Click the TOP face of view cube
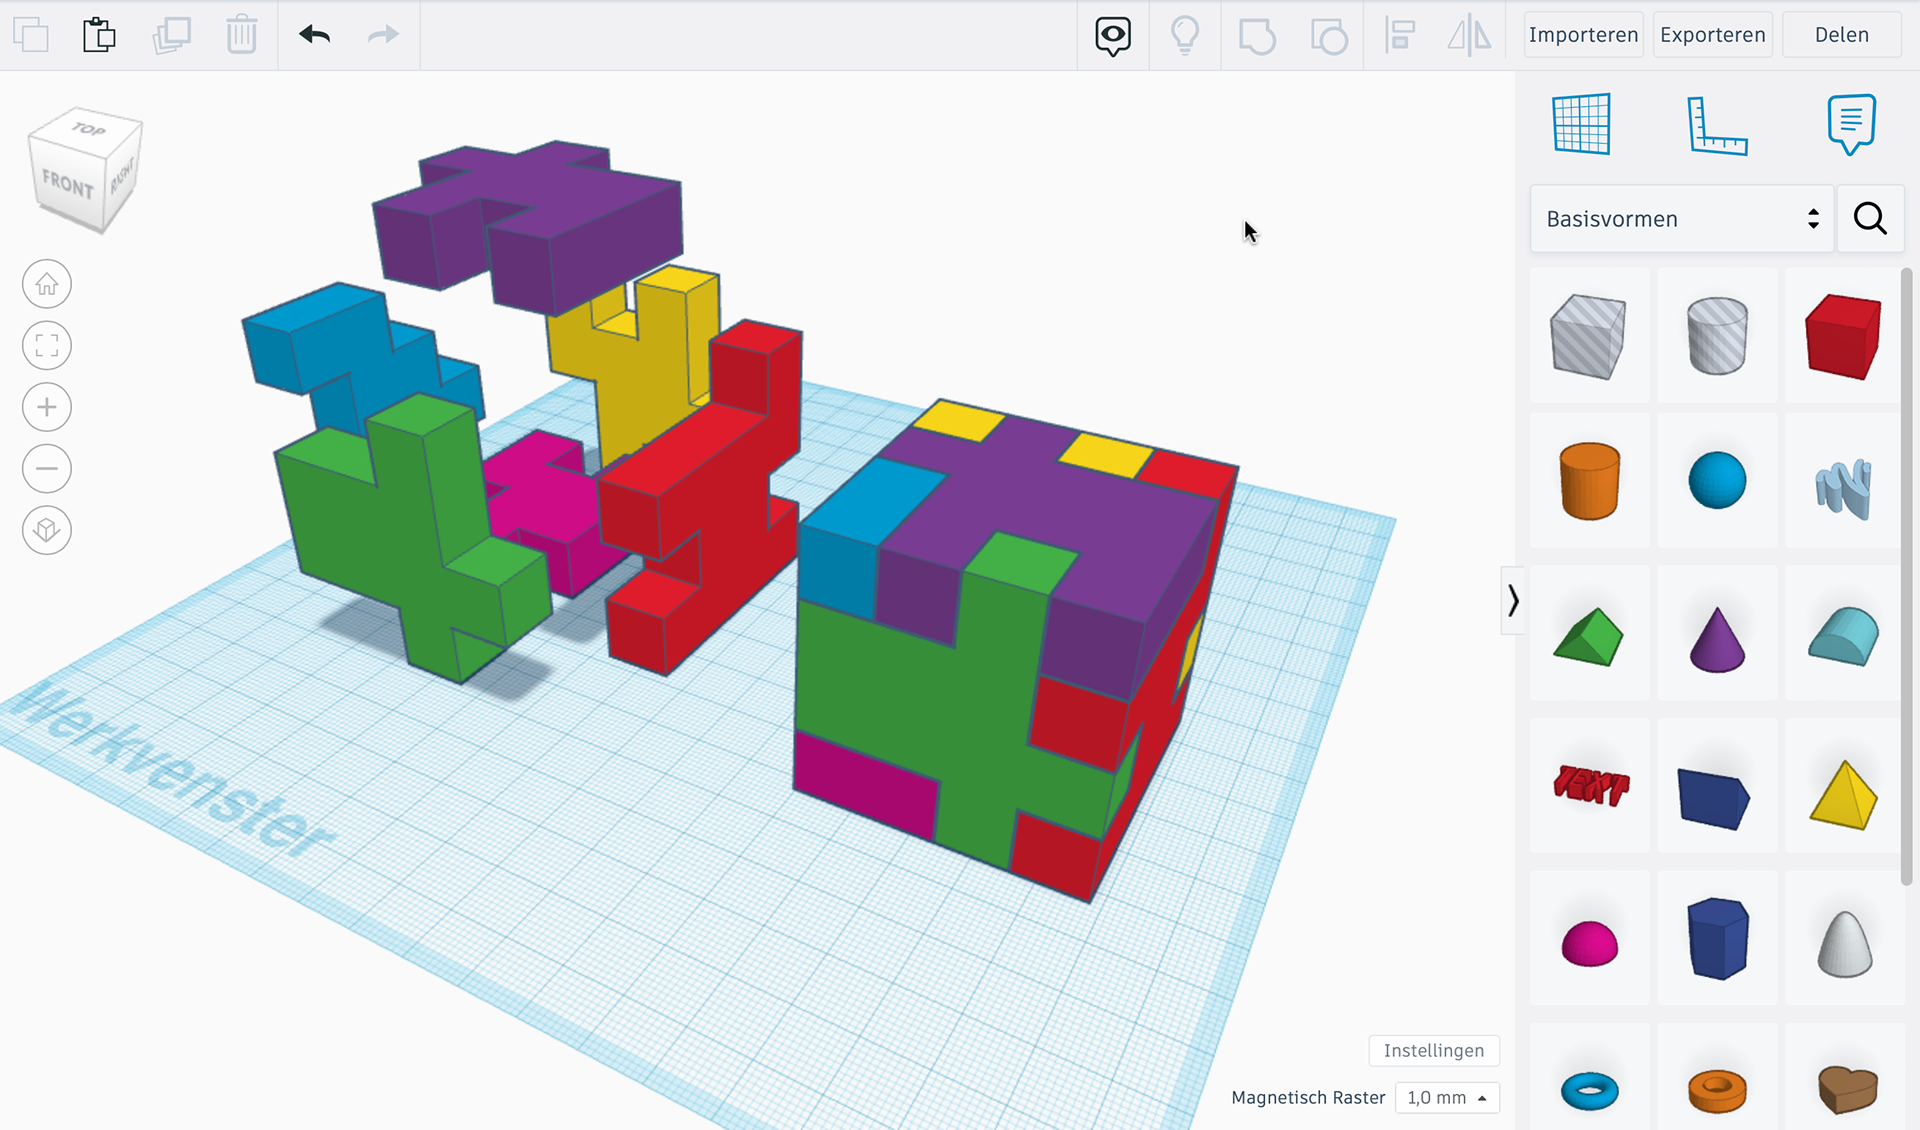 coord(88,129)
